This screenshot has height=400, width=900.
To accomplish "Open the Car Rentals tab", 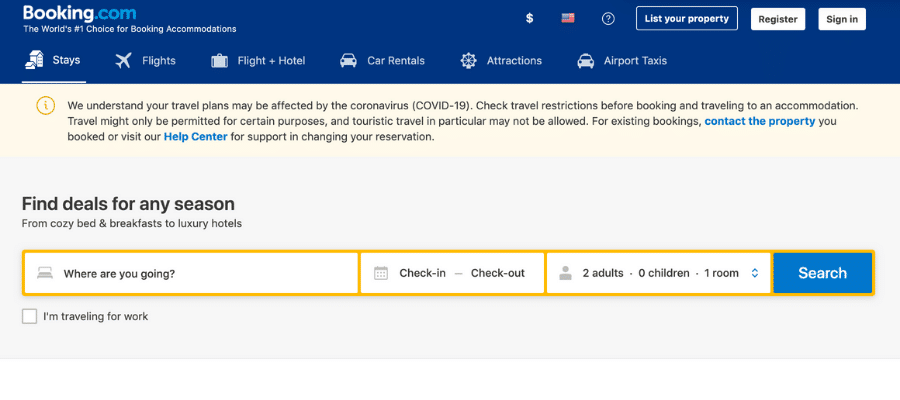I will [x=382, y=61].
